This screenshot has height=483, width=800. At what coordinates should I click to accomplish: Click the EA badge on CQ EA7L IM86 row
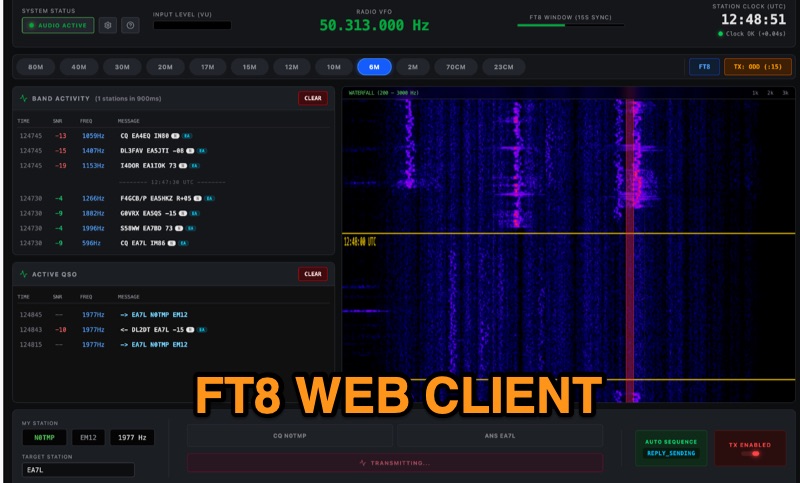[x=183, y=243]
